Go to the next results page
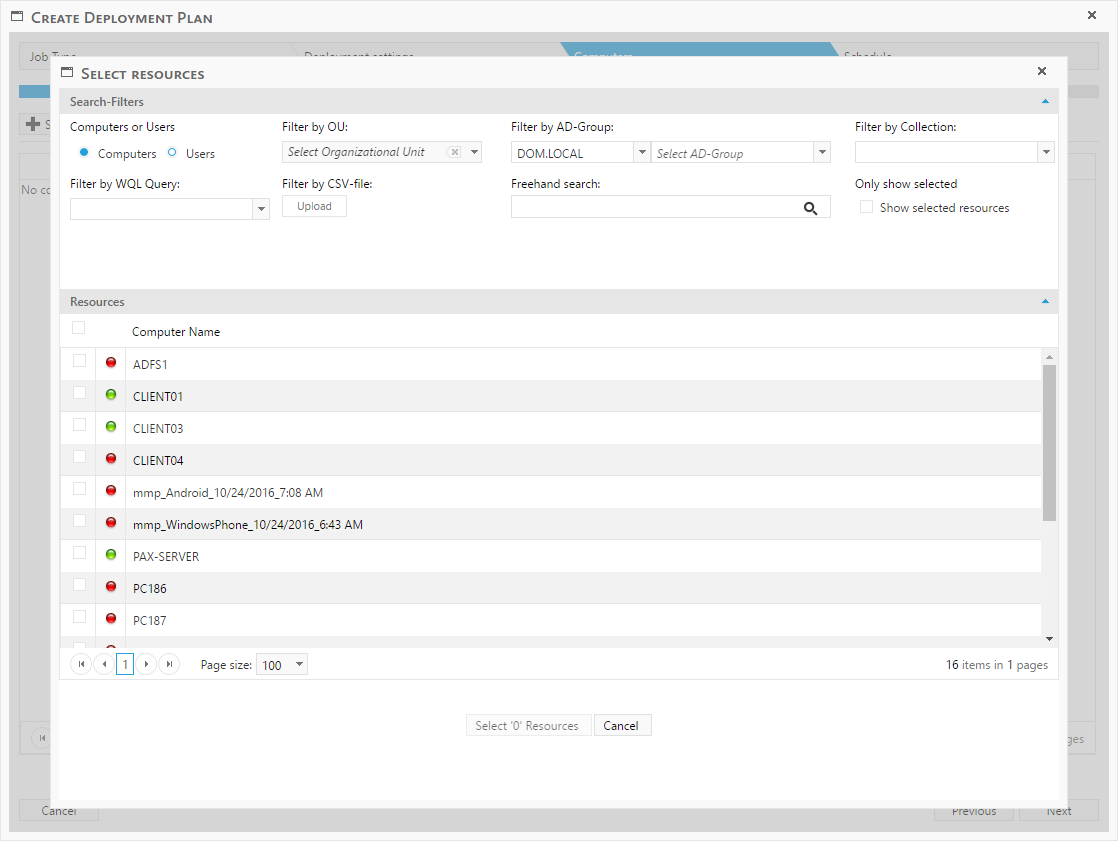 (x=147, y=664)
